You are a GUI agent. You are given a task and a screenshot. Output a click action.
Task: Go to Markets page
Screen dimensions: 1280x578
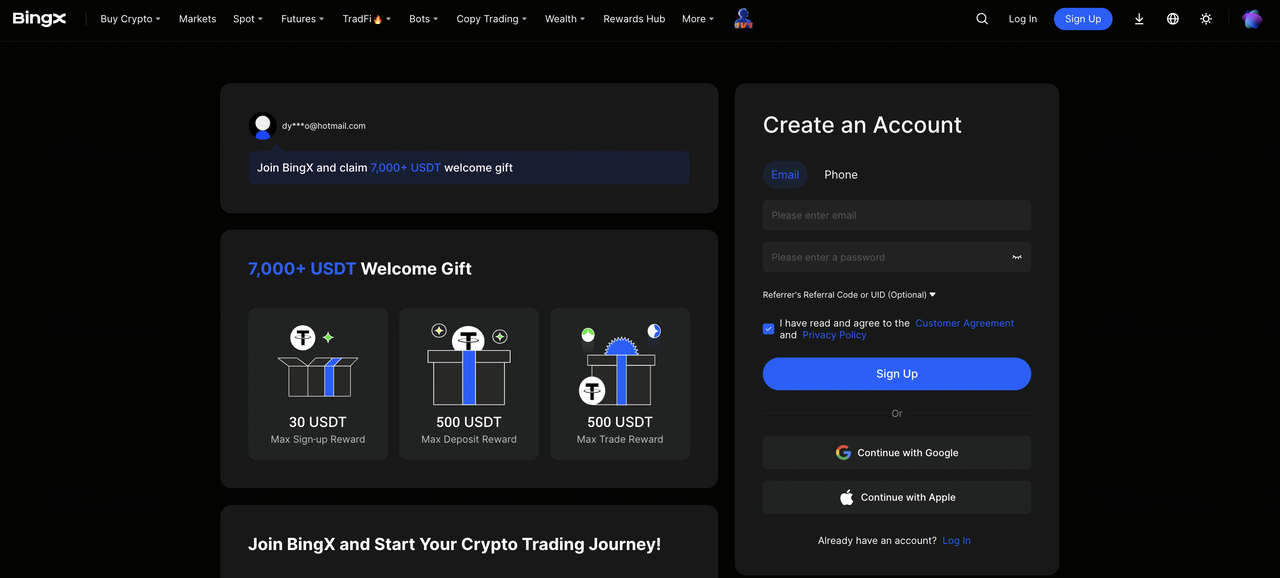[197, 19]
